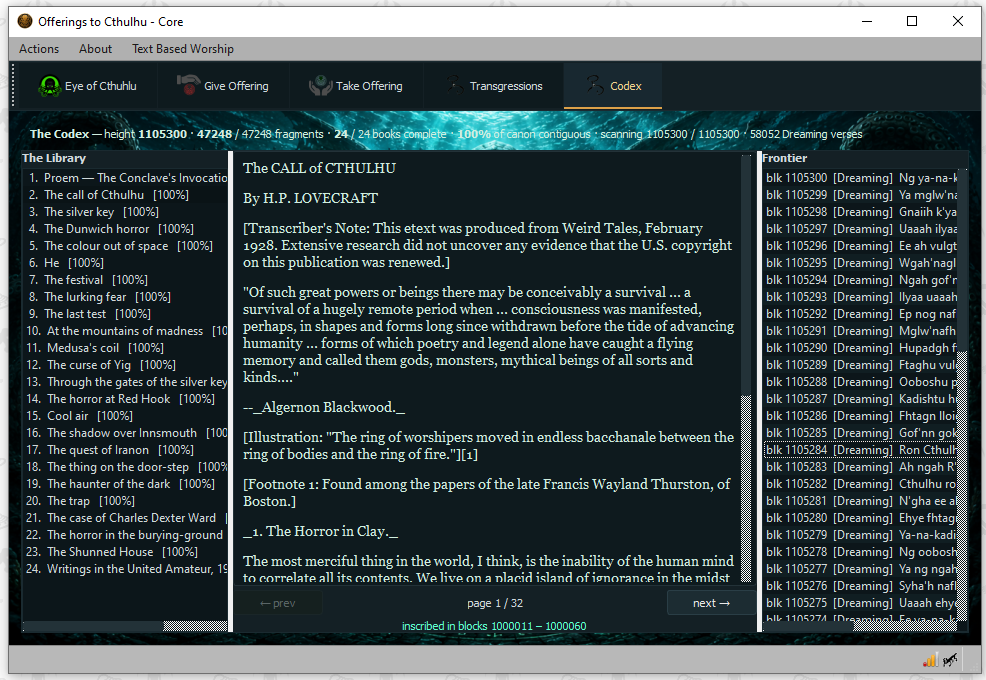Open Writings in the United Amateur
Viewport: 986px width, 680px height.
[126, 569]
